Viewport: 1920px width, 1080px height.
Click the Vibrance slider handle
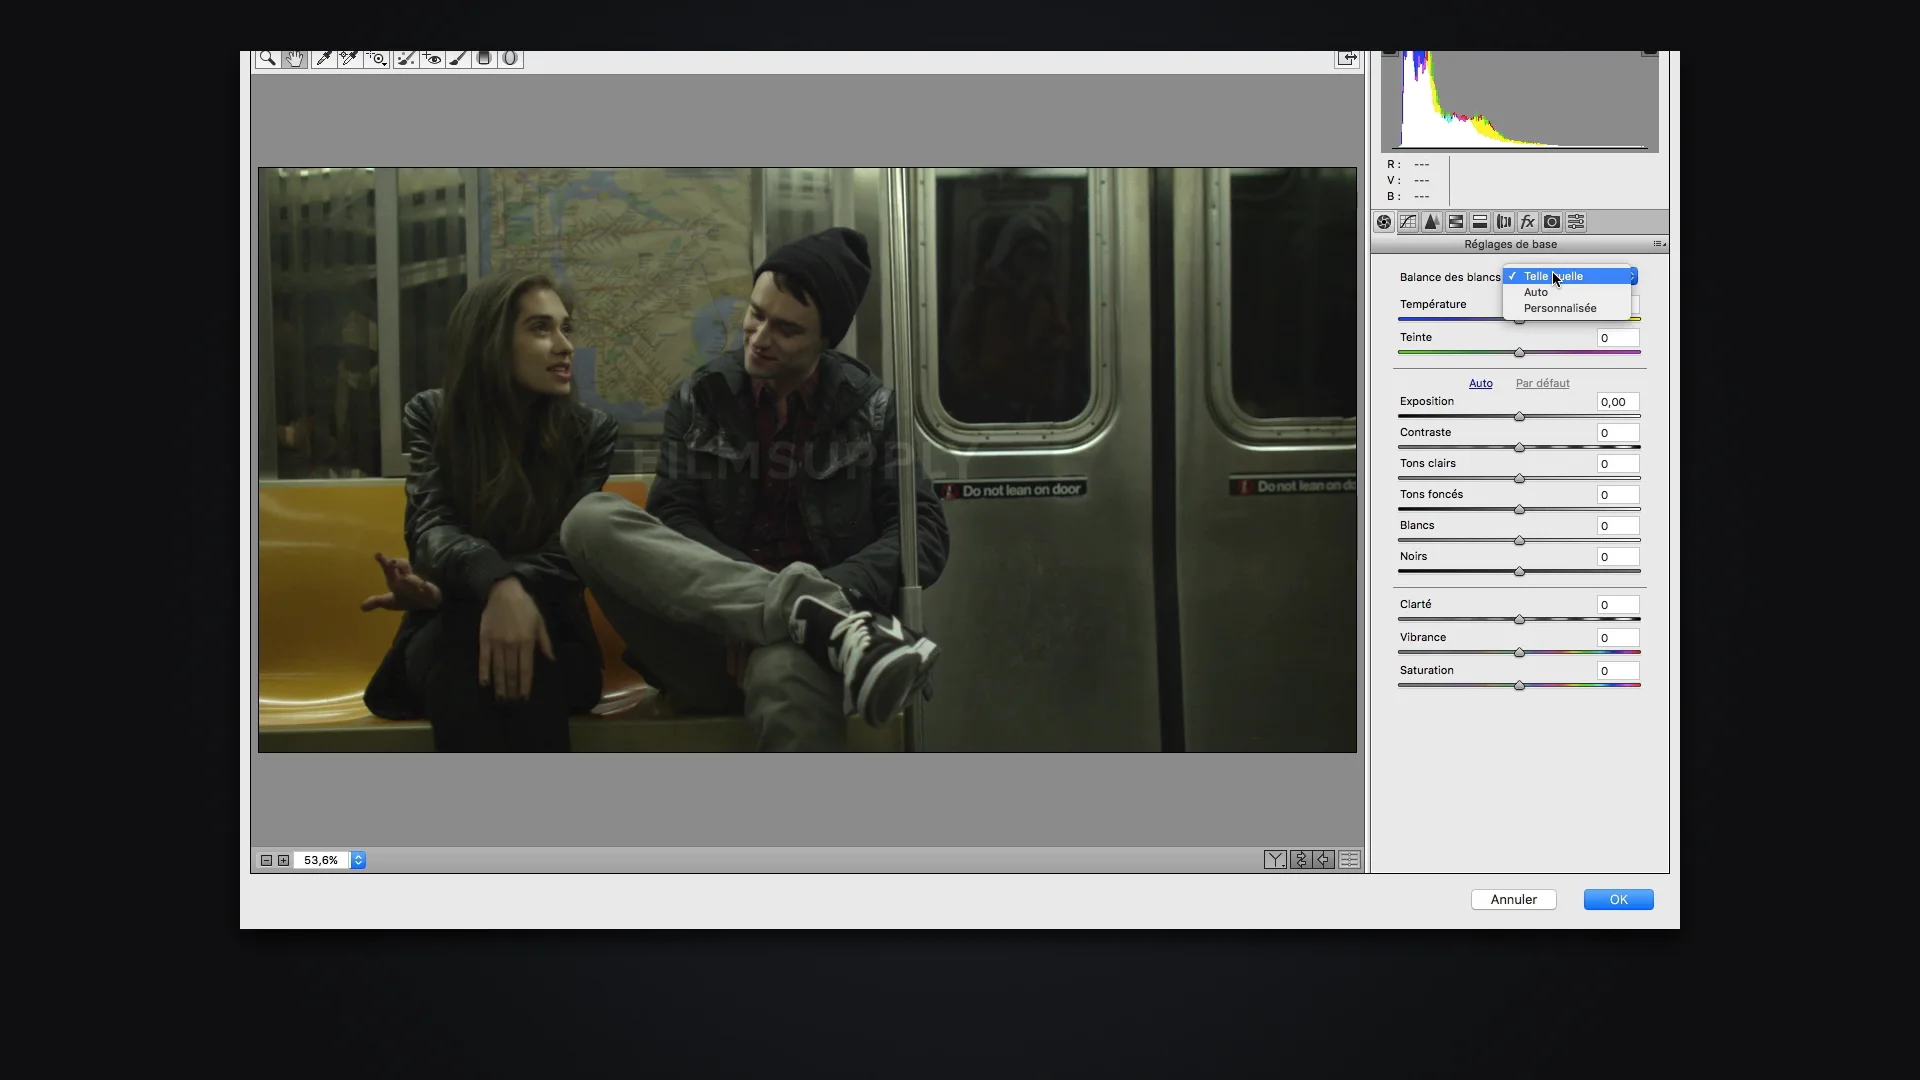click(x=1519, y=653)
